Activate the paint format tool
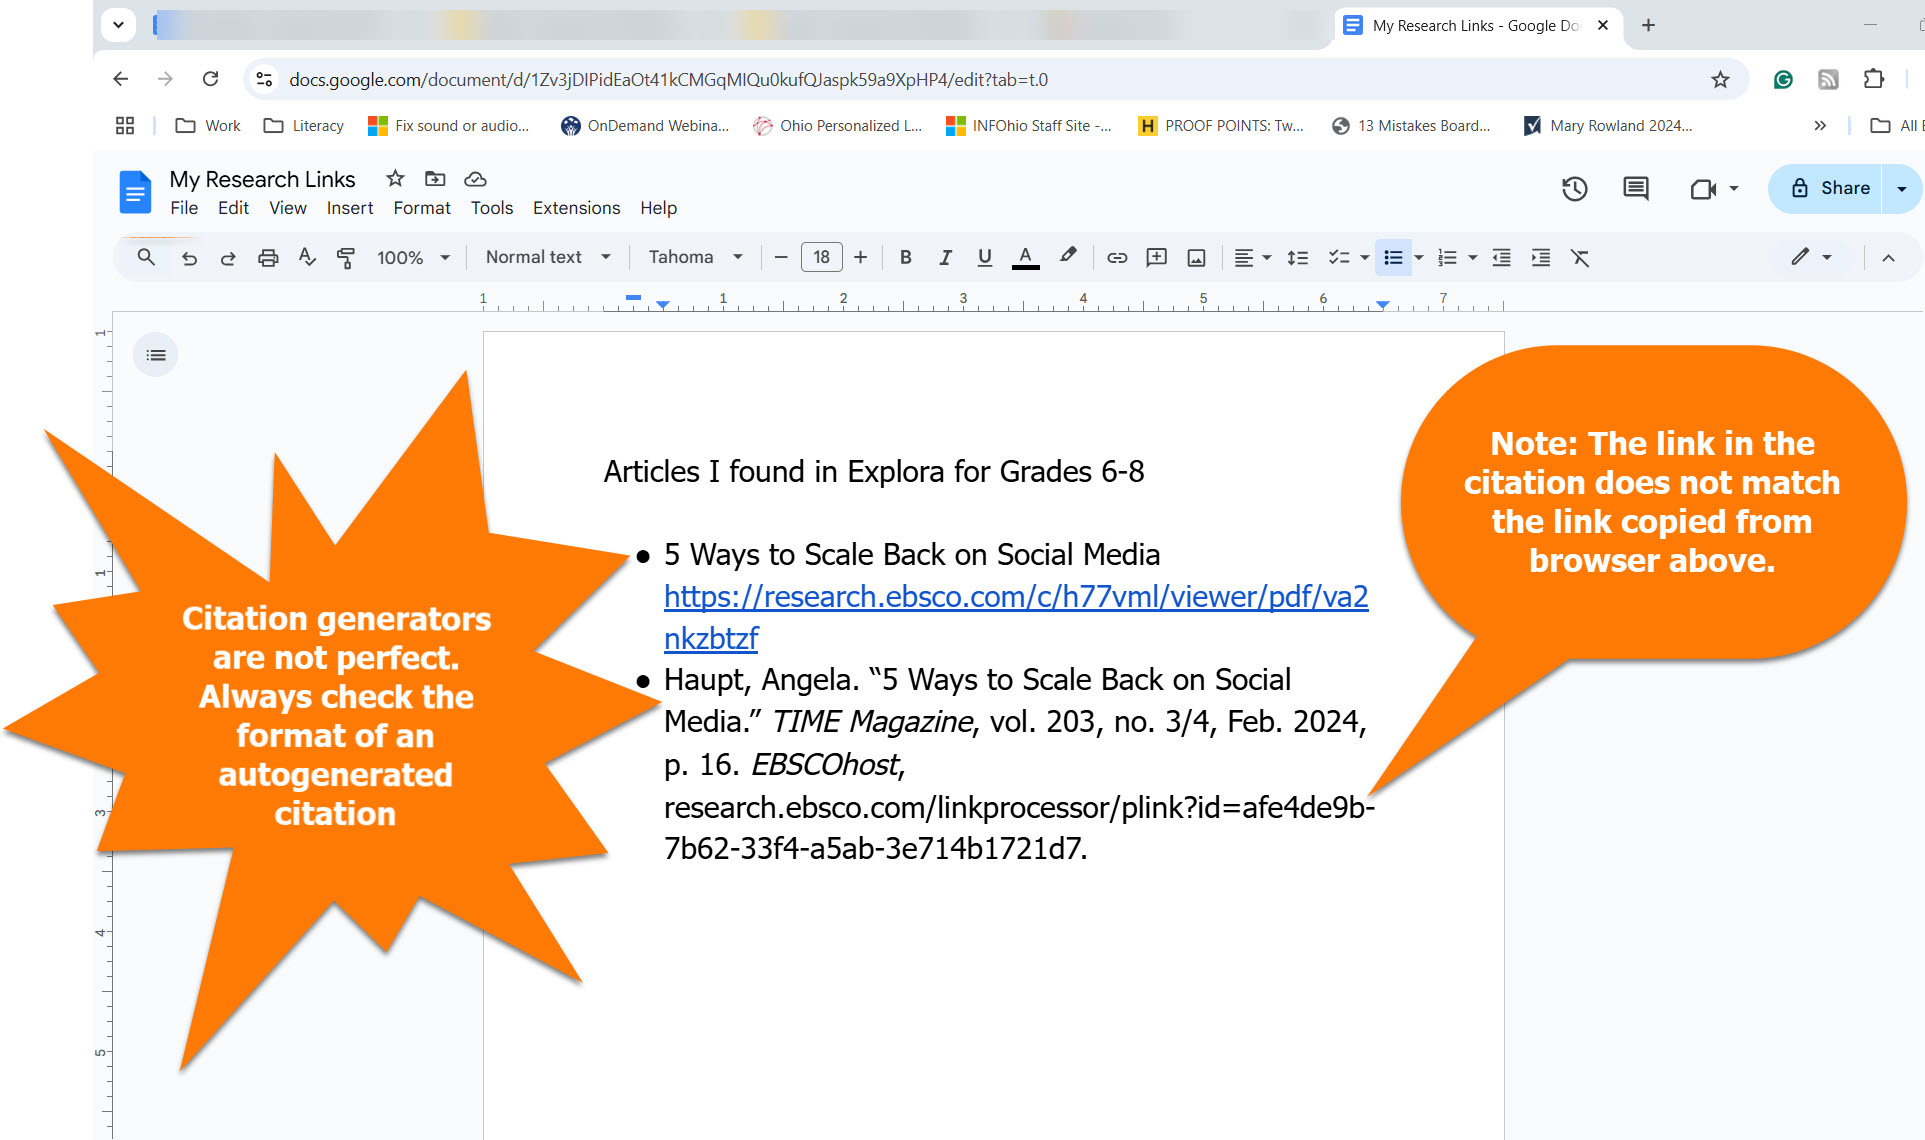 [346, 257]
